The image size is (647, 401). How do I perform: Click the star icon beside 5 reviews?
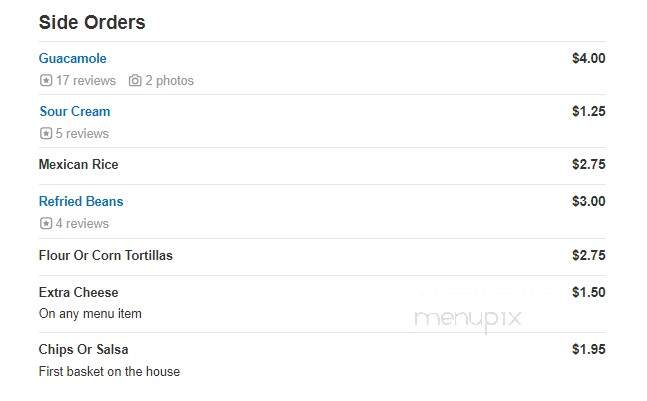coord(46,133)
